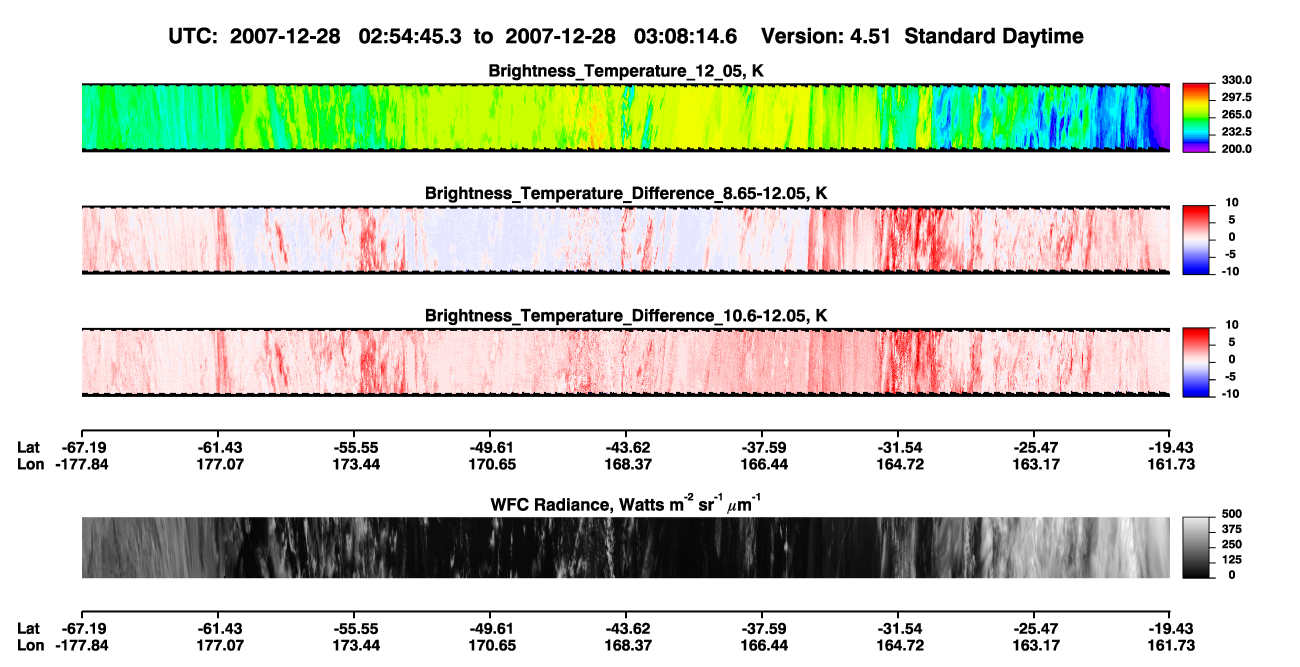Click longitude 170.65 on the axis above WFC Radiance
Screen dimensions: 1300x667
tap(490, 464)
